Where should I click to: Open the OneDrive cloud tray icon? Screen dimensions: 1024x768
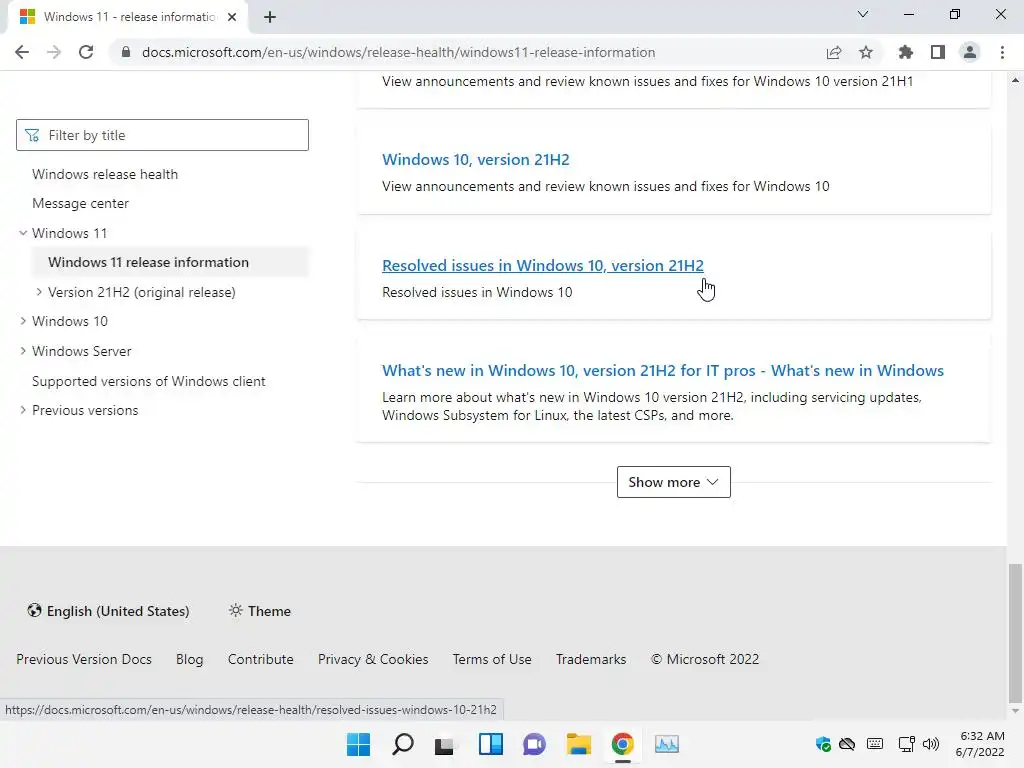[x=847, y=744]
